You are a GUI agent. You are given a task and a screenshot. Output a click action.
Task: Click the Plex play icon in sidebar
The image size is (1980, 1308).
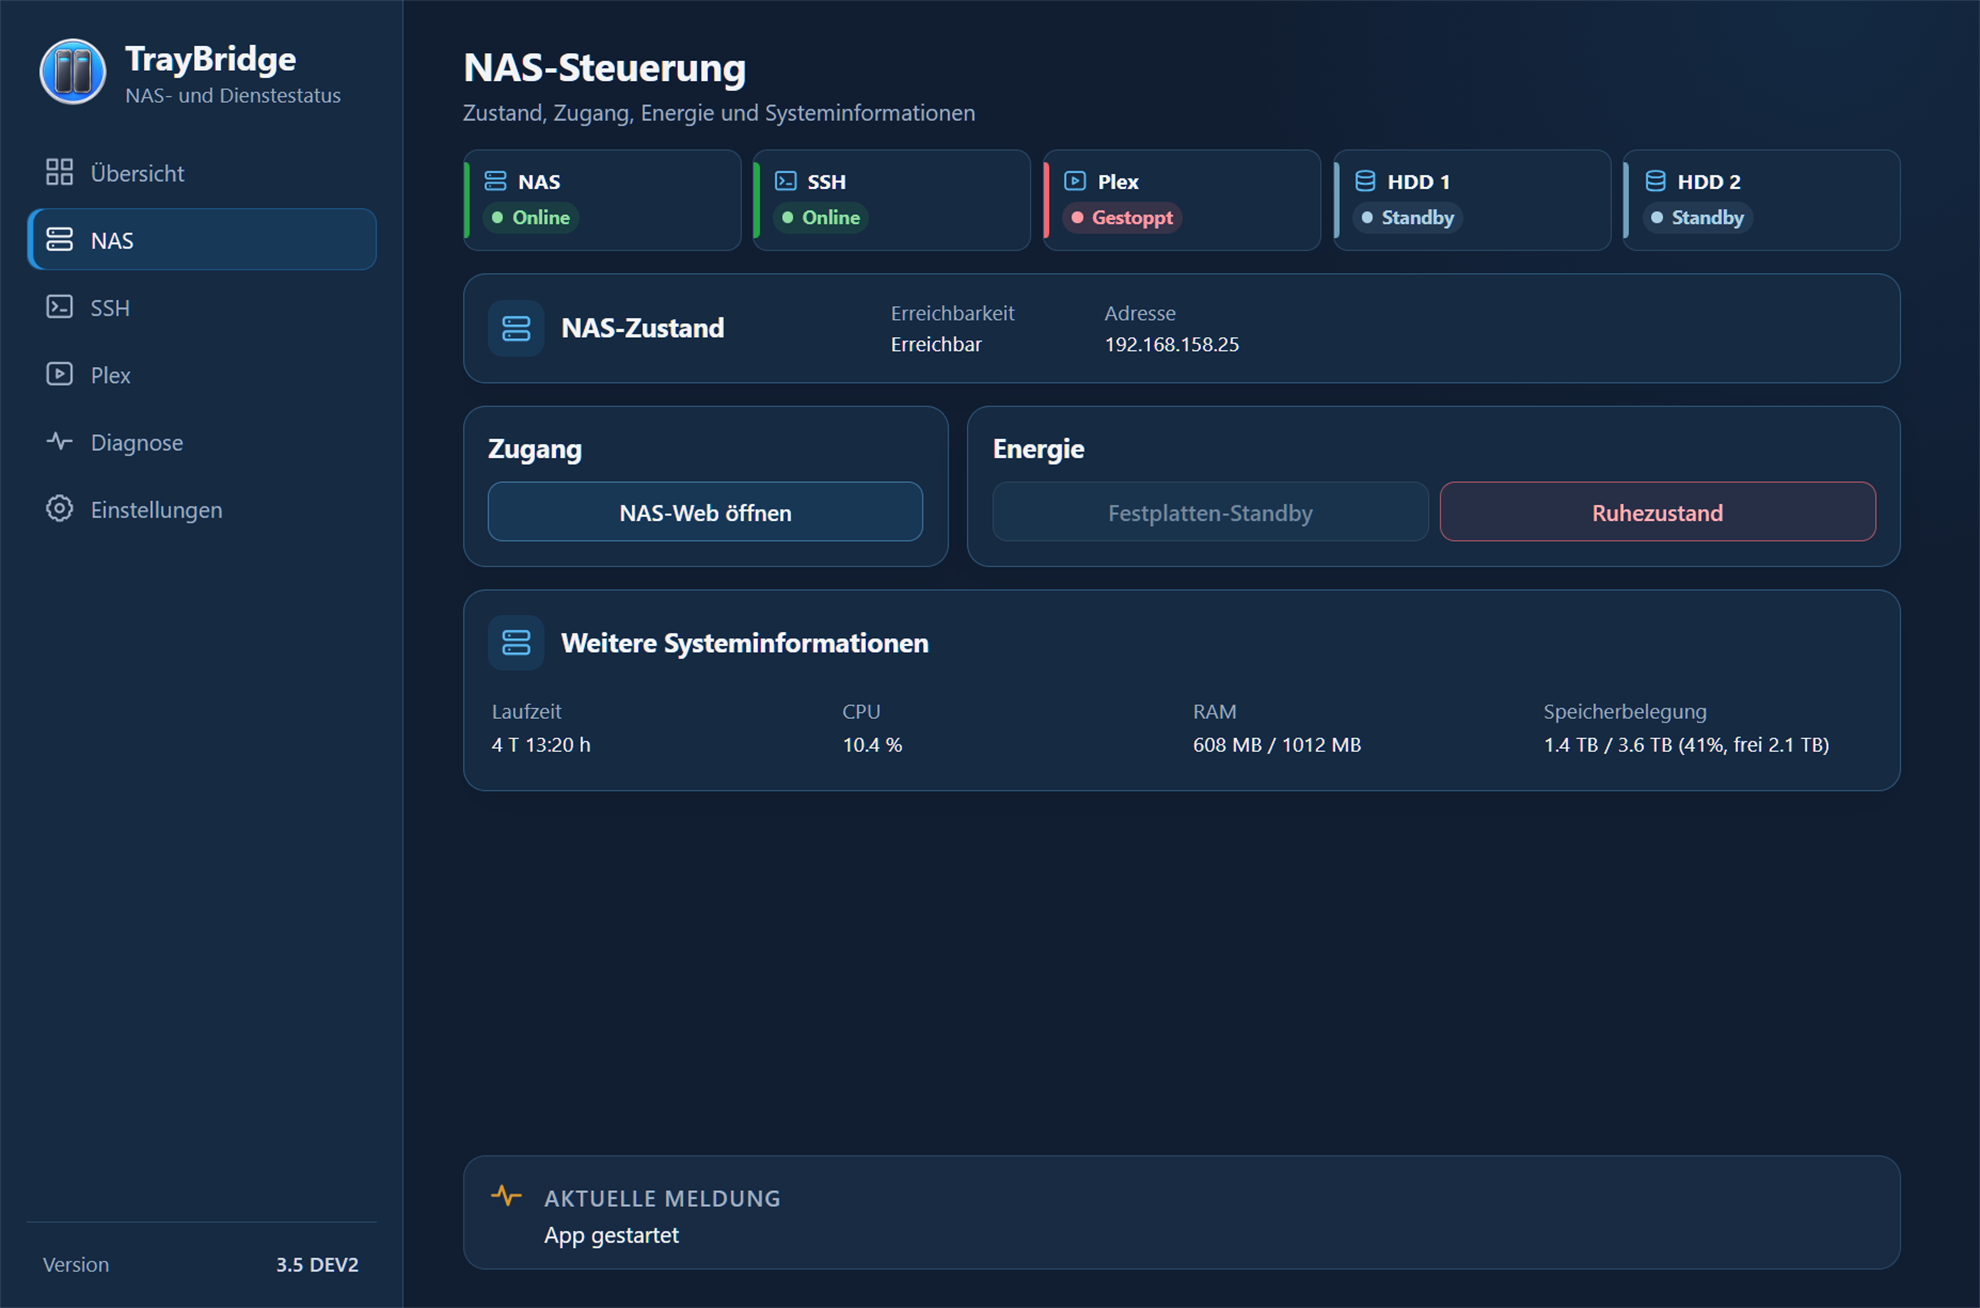(x=59, y=374)
